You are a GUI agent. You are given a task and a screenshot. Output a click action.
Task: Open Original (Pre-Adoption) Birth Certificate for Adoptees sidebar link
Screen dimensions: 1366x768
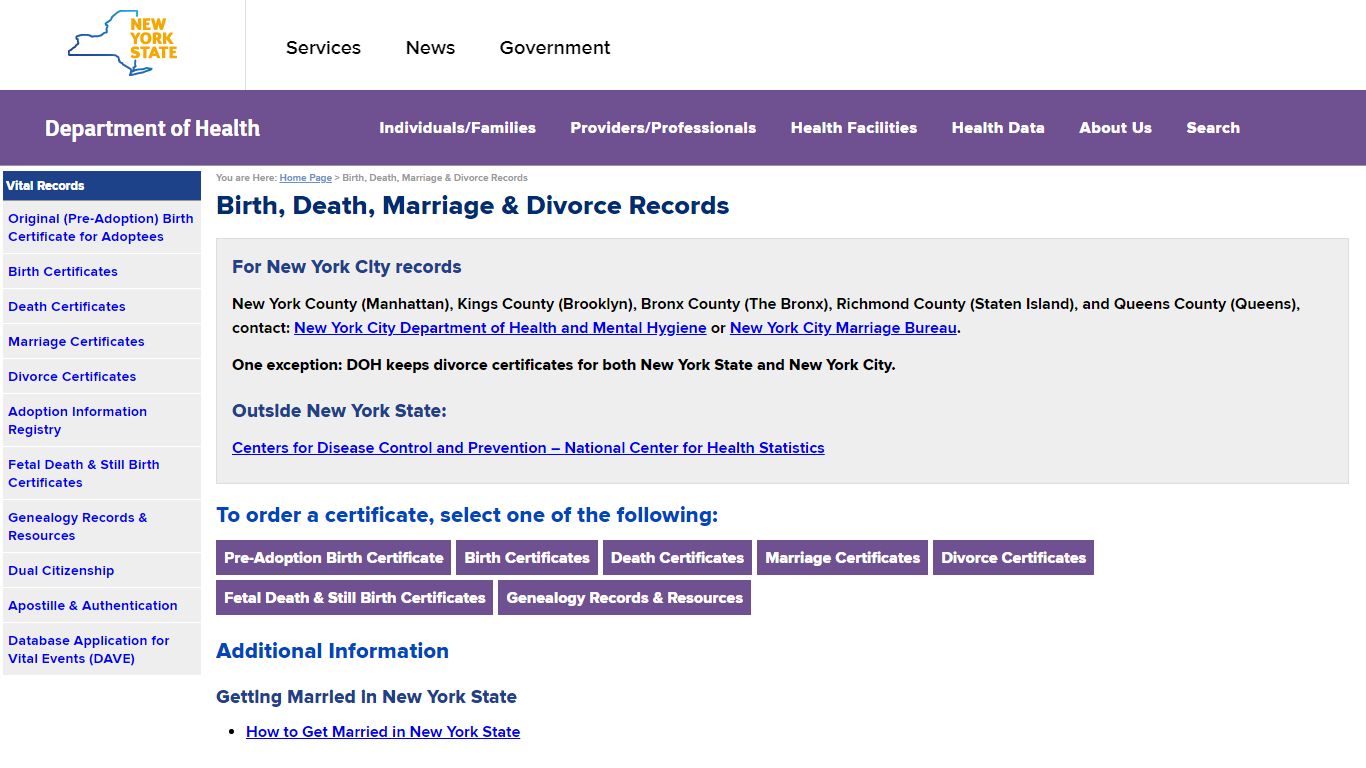tap(101, 227)
